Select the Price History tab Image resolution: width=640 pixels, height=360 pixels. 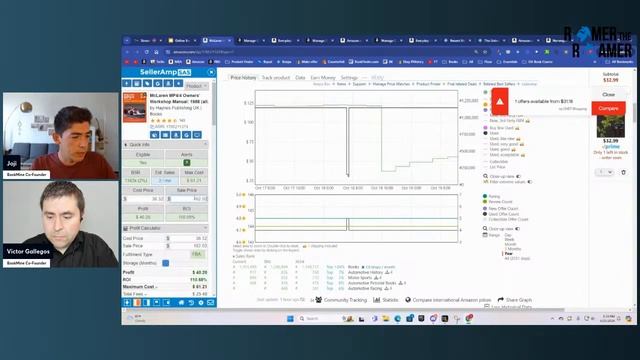(x=243, y=78)
